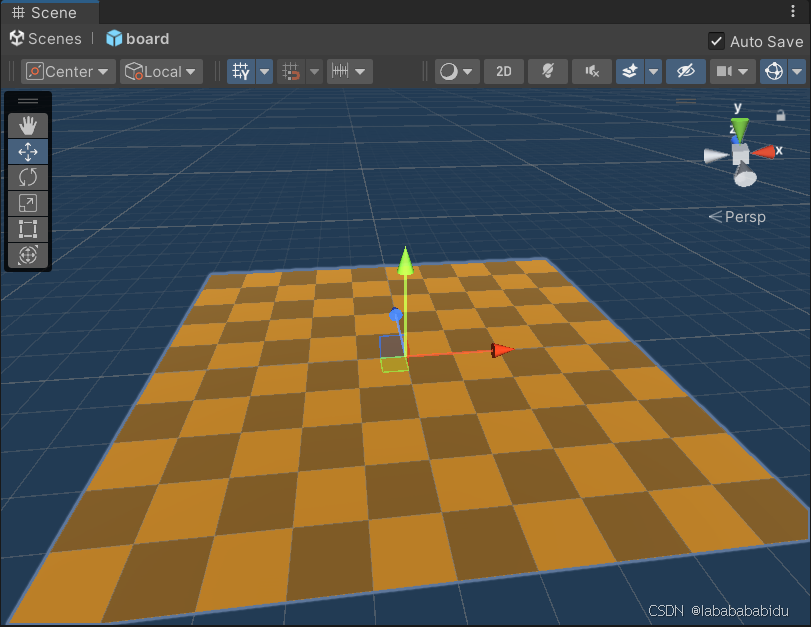Go back to Scenes breadcrumb
This screenshot has width=811, height=627.
coord(46,39)
